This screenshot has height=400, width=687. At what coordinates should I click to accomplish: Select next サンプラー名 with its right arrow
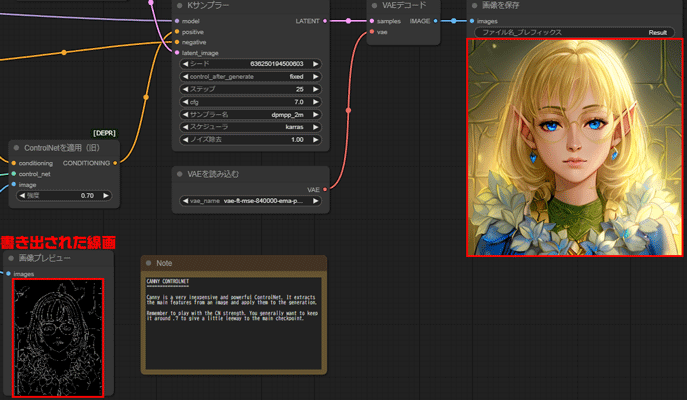pyautogui.click(x=315, y=114)
